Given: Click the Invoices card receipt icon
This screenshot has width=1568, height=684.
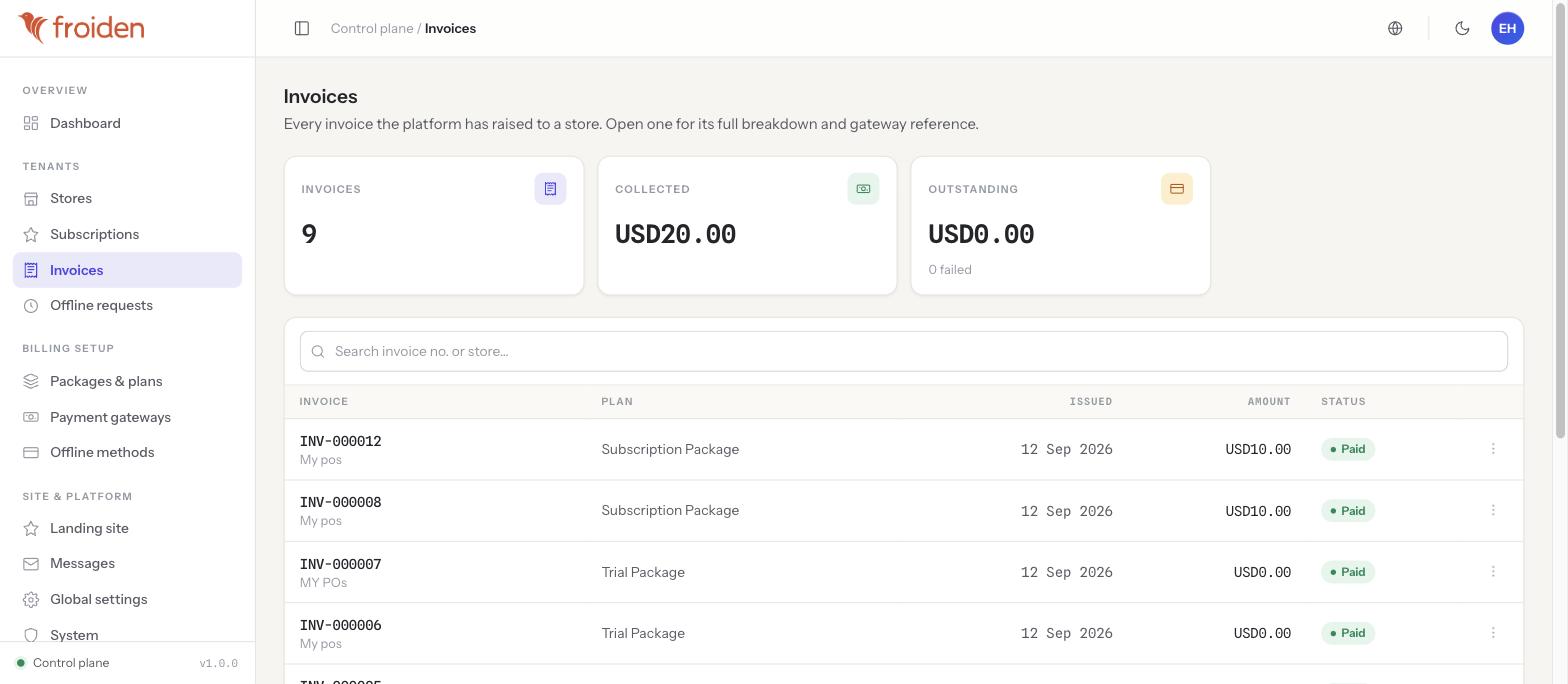Looking at the screenshot, I should [x=550, y=189].
